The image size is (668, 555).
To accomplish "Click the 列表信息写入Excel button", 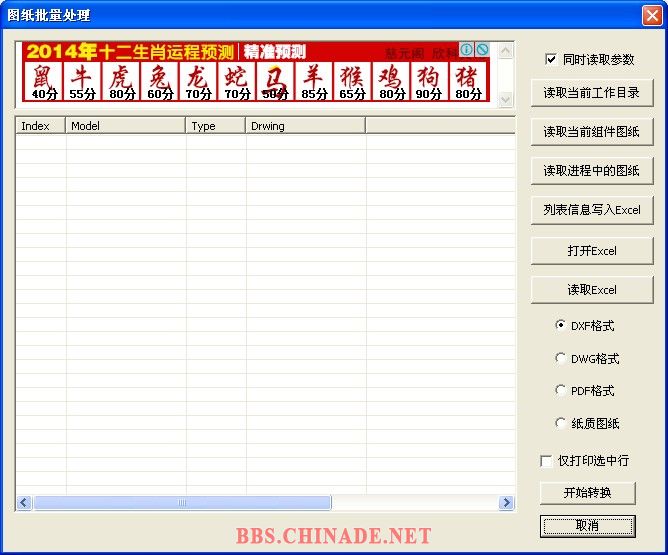I will (591, 210).
